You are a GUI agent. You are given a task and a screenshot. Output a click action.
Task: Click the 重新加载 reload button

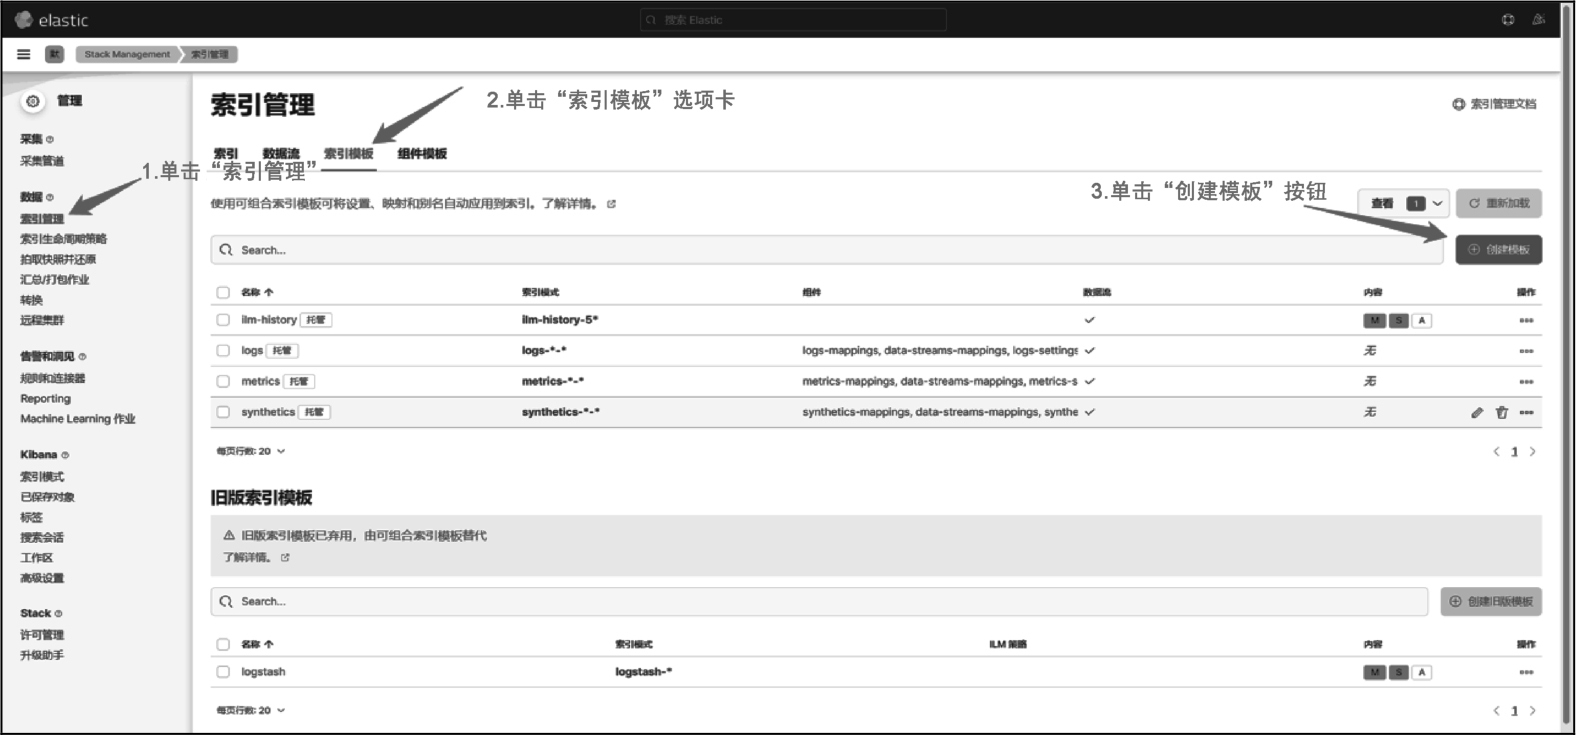click(x=1498, y=203)
